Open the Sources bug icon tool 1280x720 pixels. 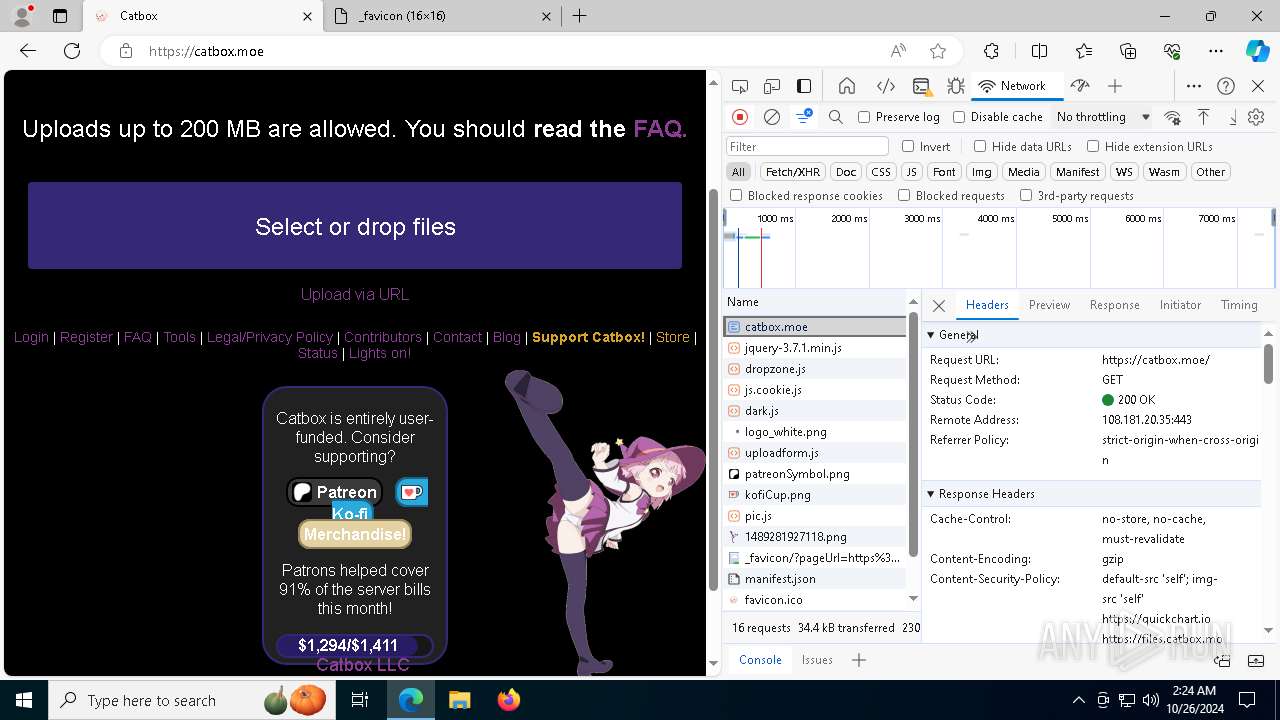pyautogui.click(x=956, y=86)
